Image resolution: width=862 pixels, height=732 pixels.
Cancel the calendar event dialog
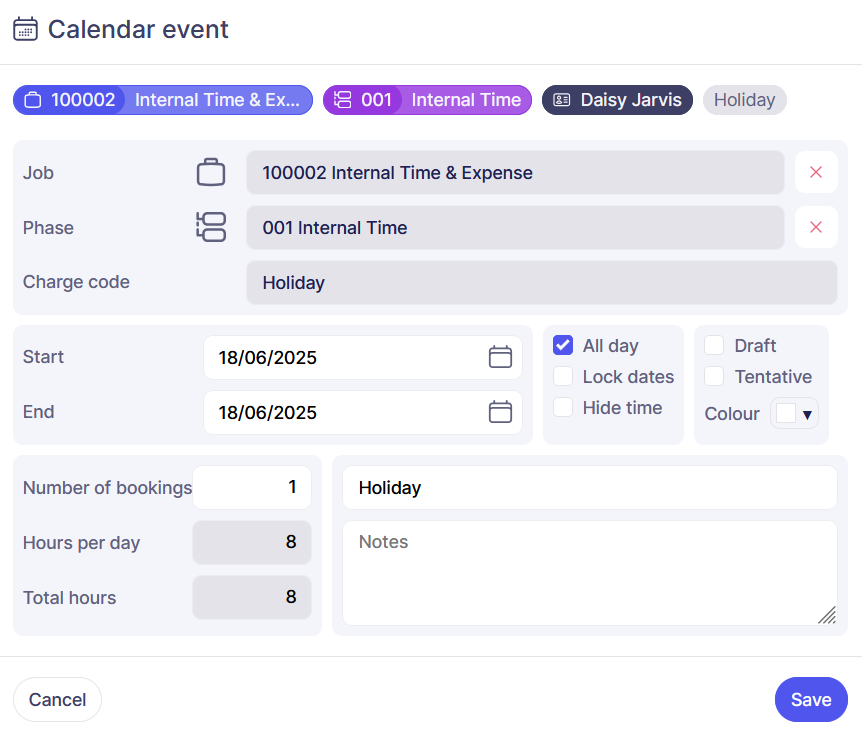57,700
